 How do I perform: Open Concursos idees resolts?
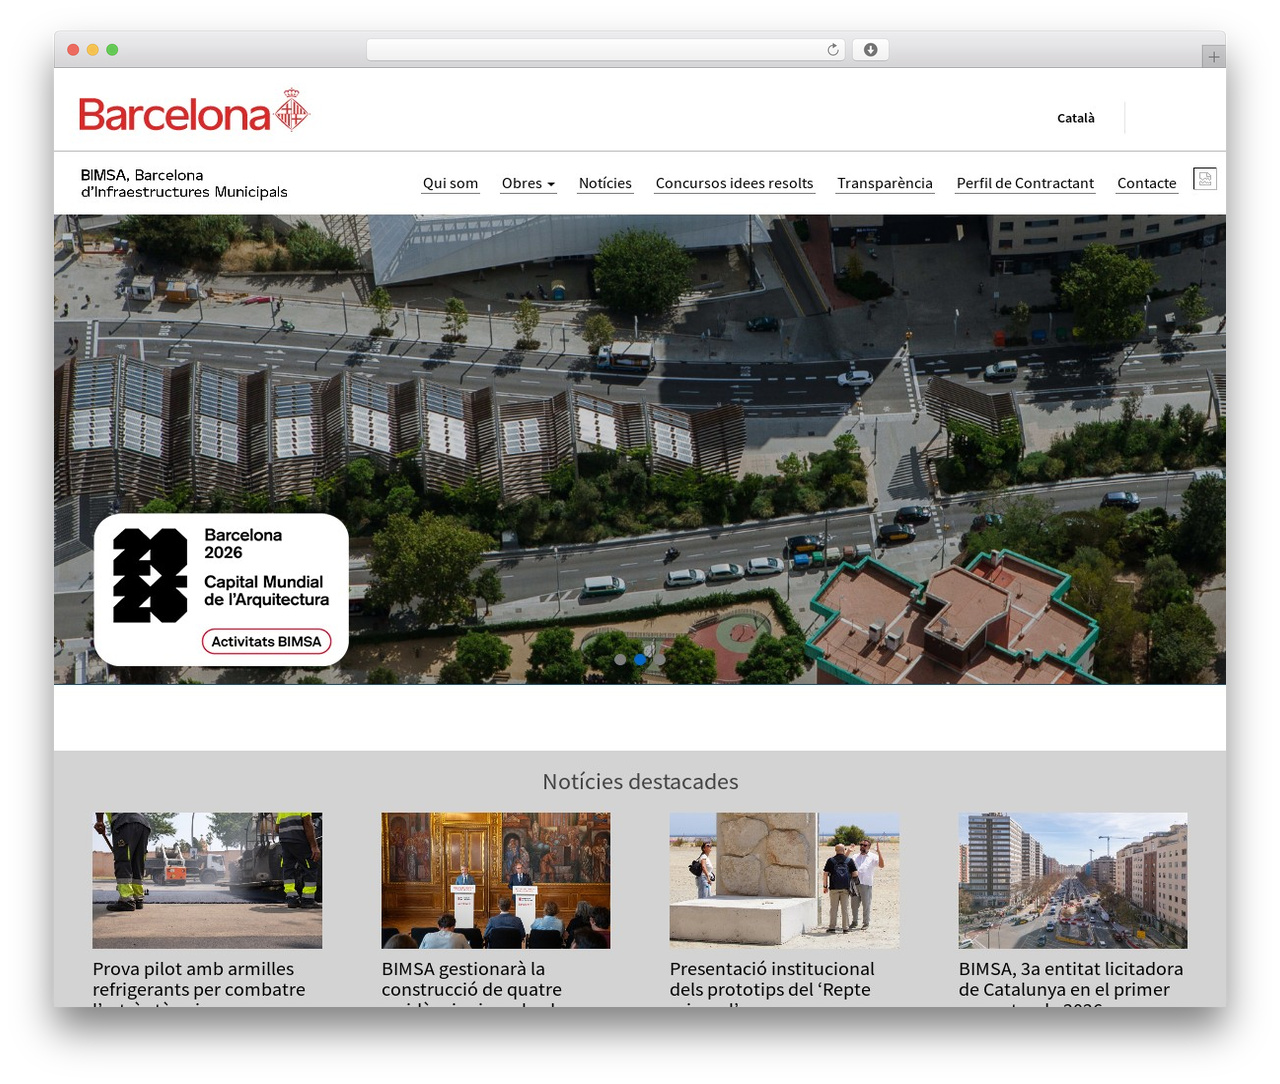734,183
